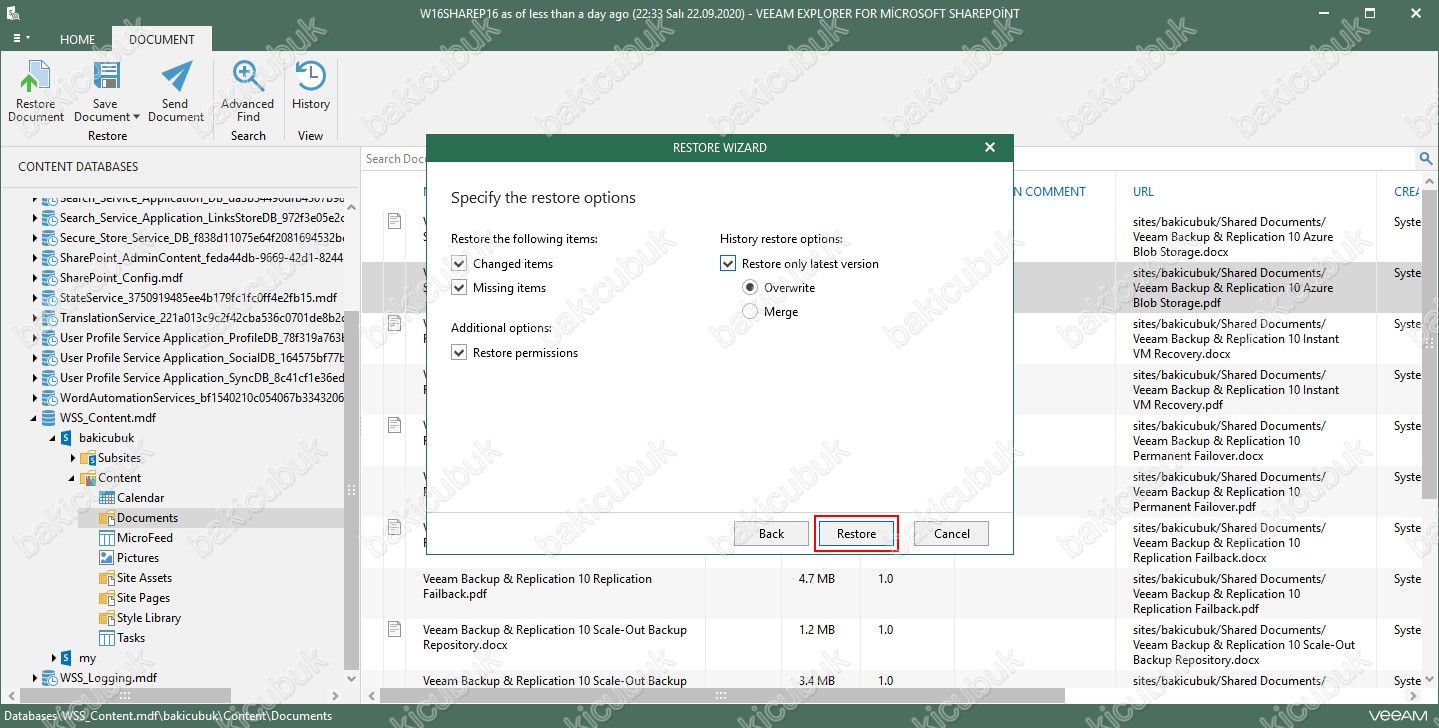This screenshot has height=728, width=1439.
Task: Open the application menu hamburger icon
Action: click(x=20, y=38)
